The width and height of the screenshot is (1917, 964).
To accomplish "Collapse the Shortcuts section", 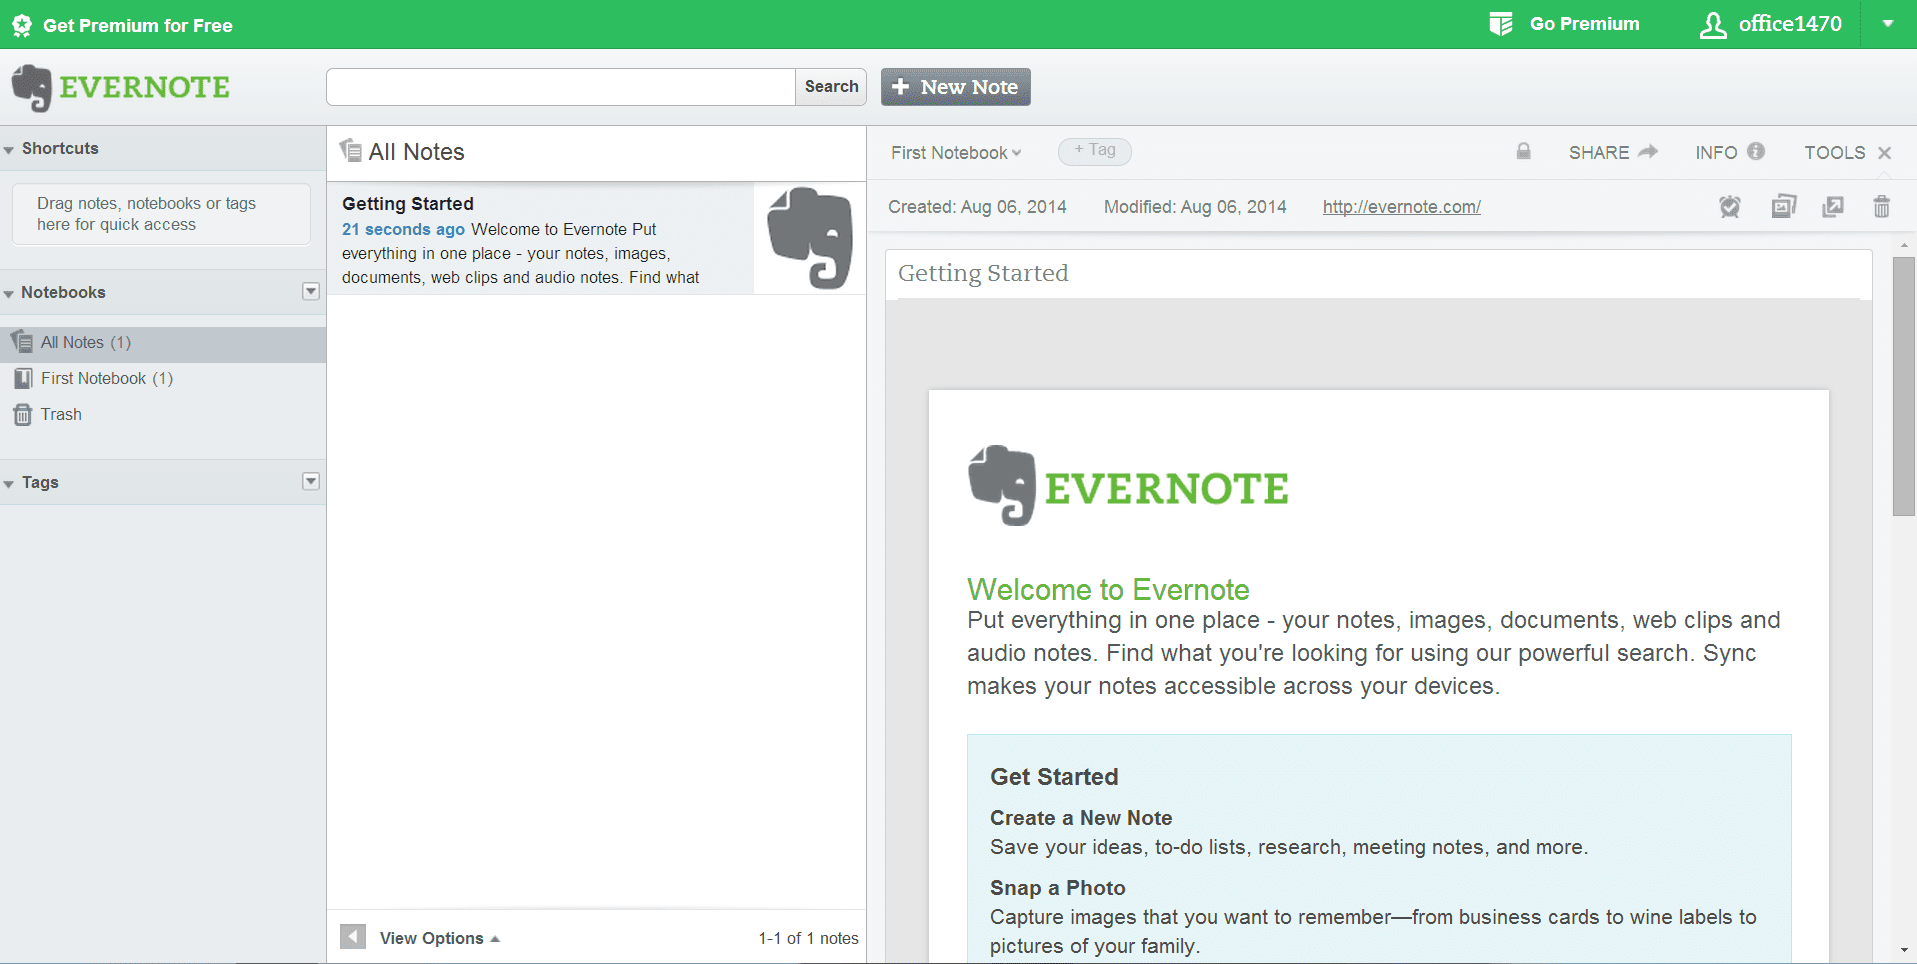I will pyautogui.click(x=9, y=149).
